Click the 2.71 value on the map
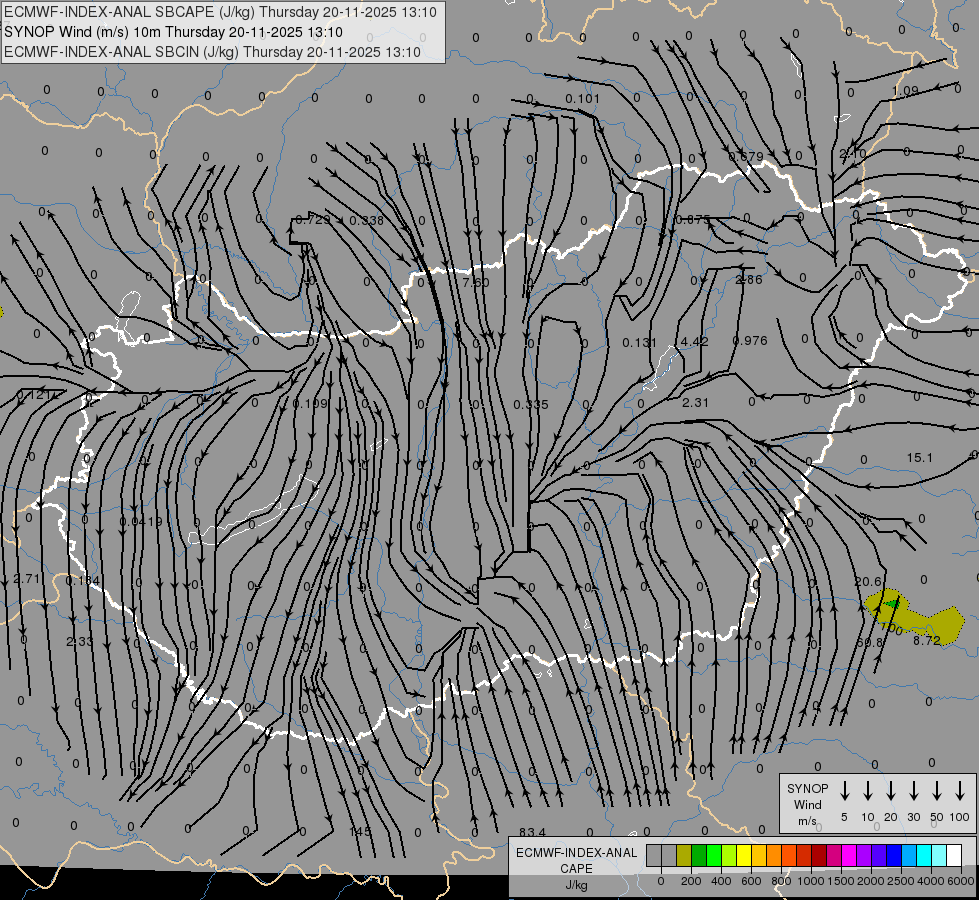This screenshot has width=979, height=900. tap(27, 579)
